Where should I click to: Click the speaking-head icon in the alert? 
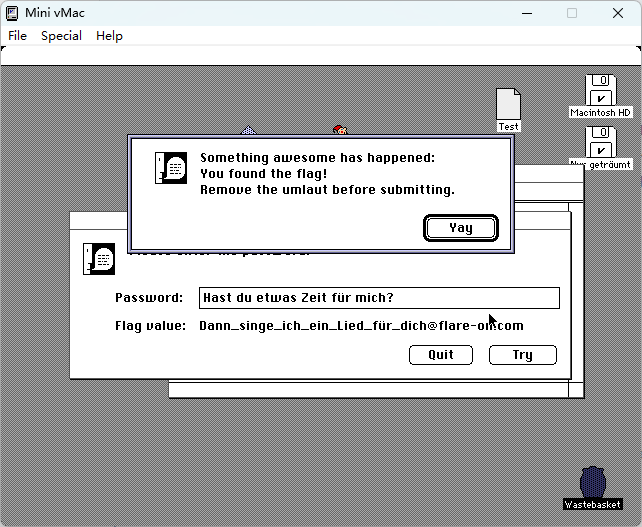click(171, 168)
